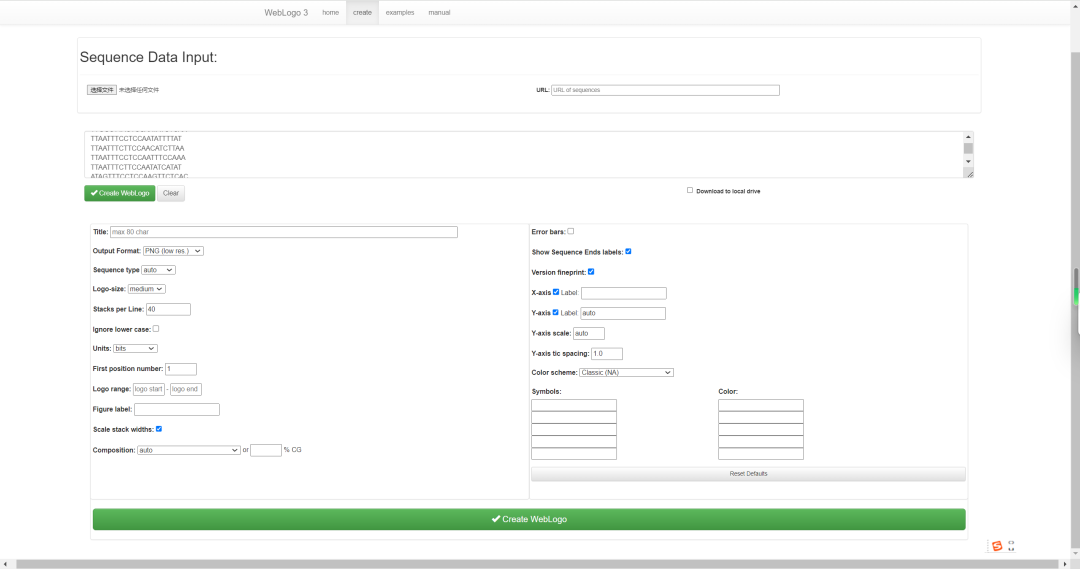Click page horizontal scrollbar left arrow
1080x569 pixels.
click(x=6, y=564)
